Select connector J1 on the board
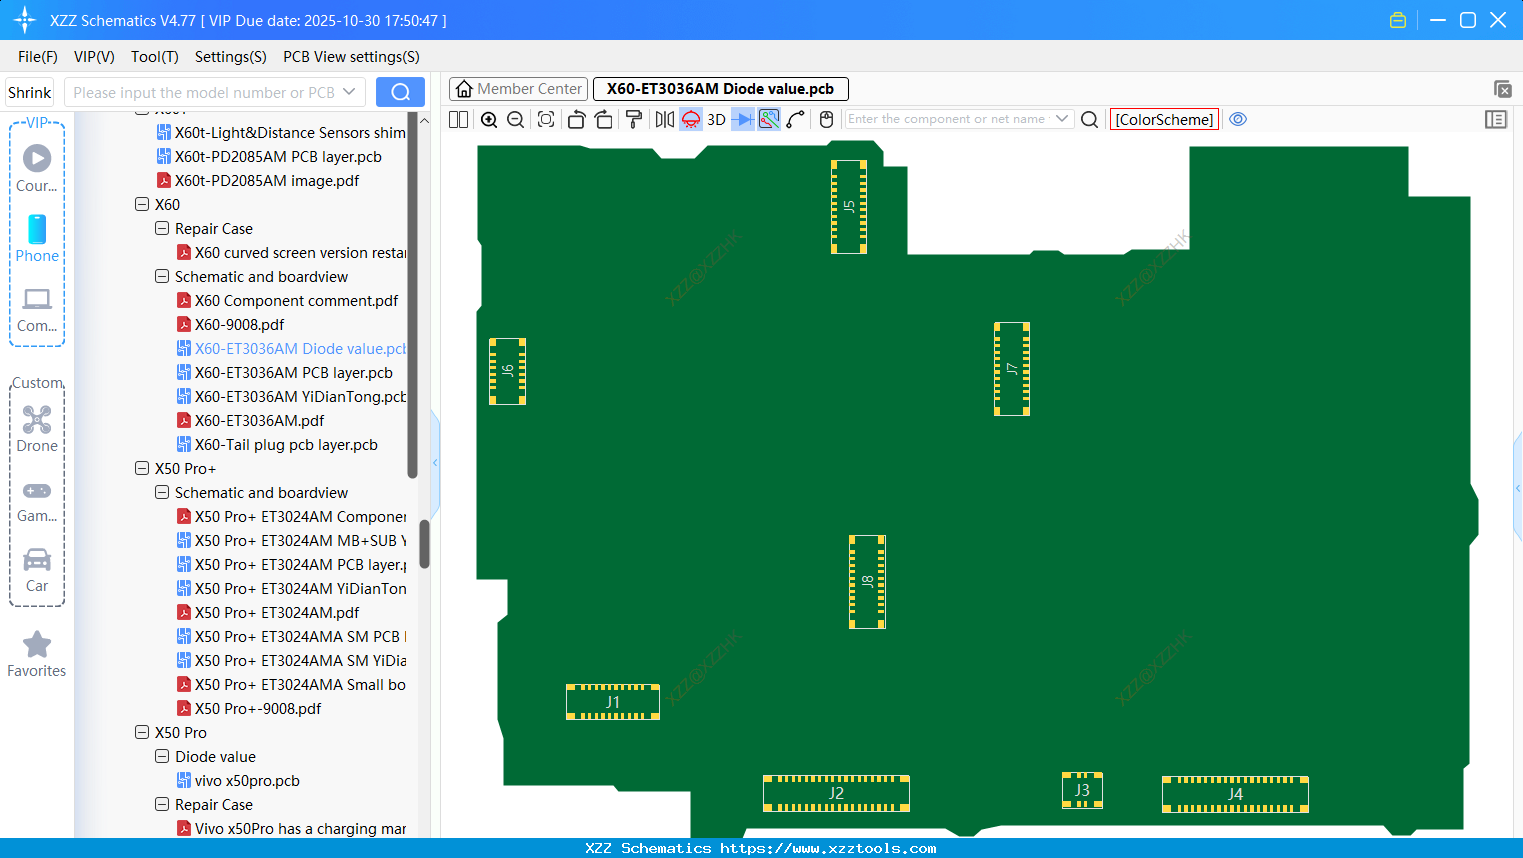The image size is (1523, 858). pos(613,702)
